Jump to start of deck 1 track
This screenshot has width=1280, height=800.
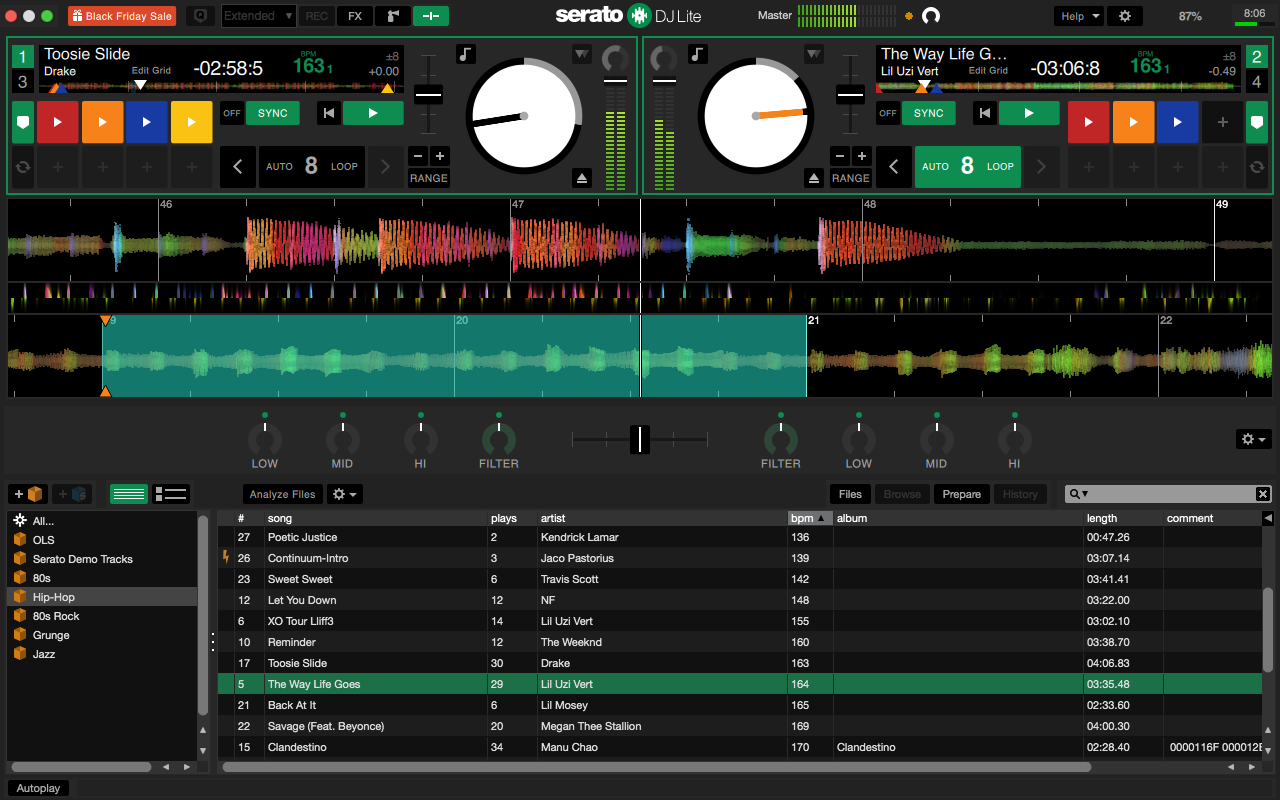coord(328,113)
